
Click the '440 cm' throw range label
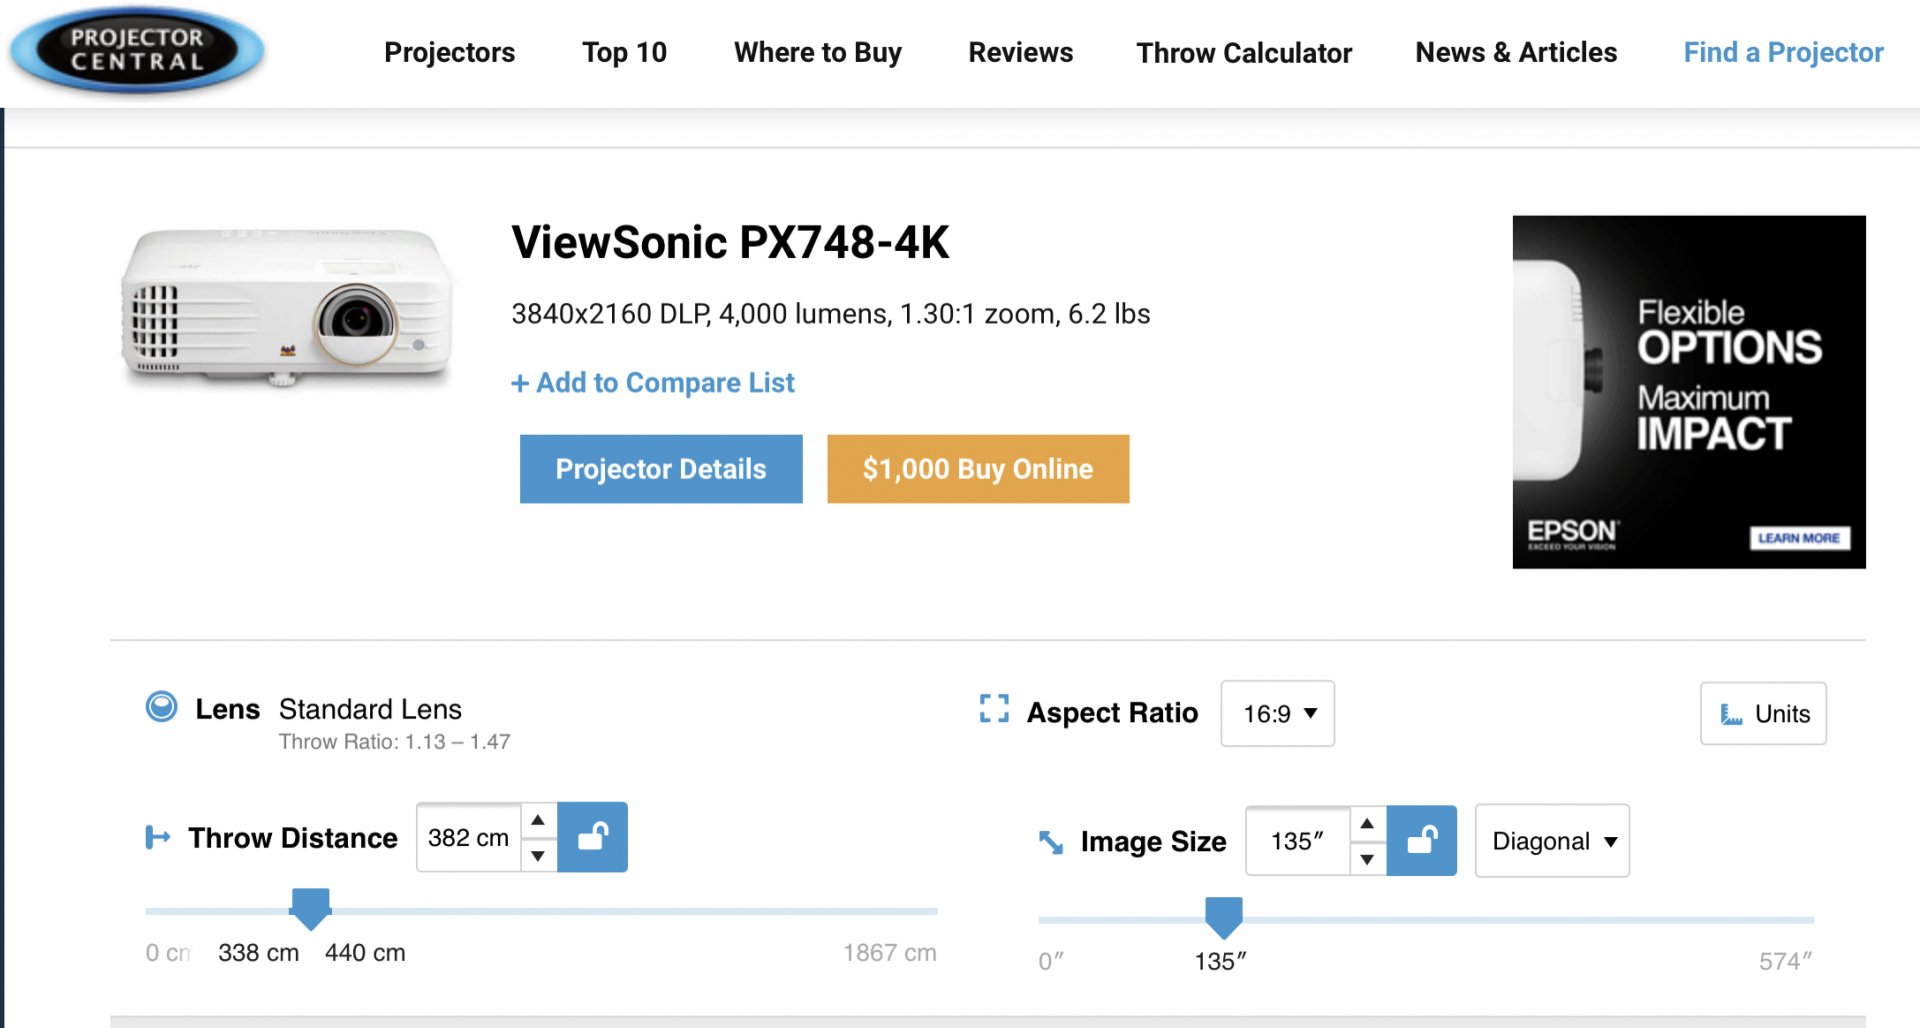(x=365, y=953)
